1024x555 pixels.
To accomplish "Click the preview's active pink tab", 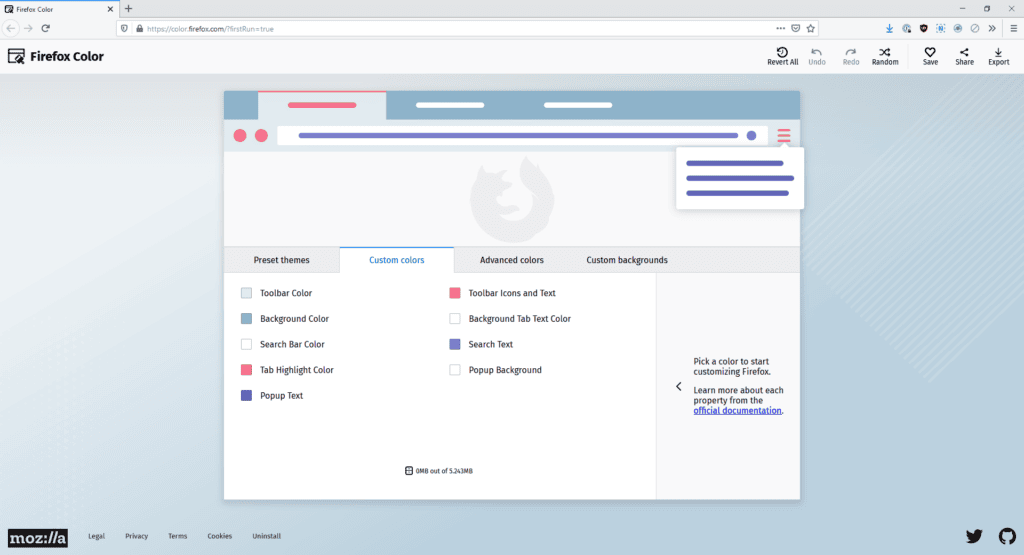I will pos(322,105).
